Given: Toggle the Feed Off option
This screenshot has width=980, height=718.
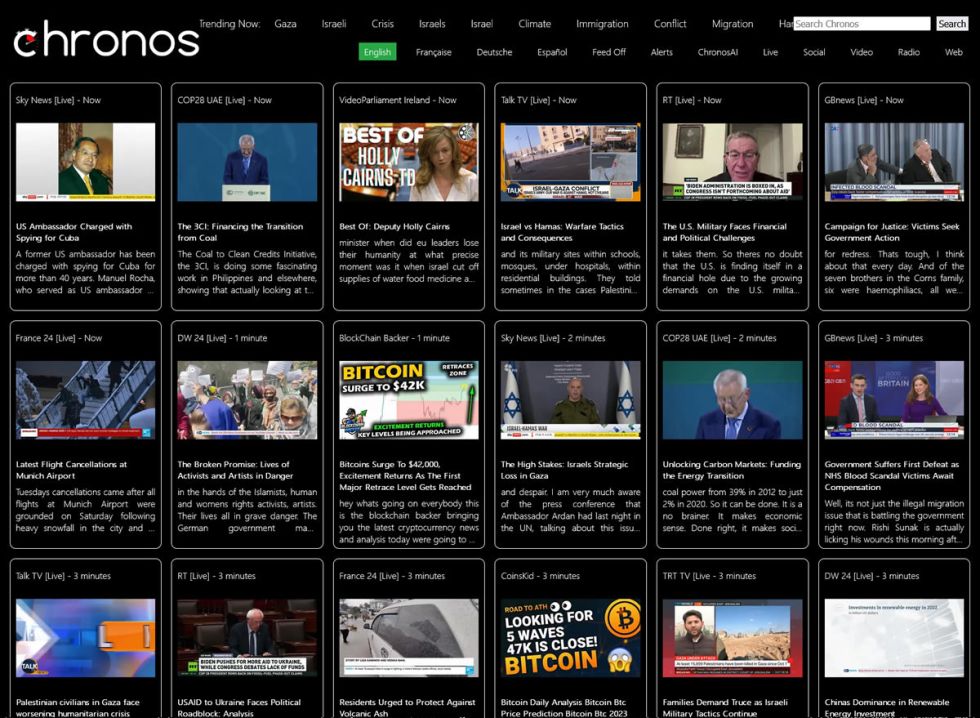Looking at the screenshot, I should tap(609, 52).
